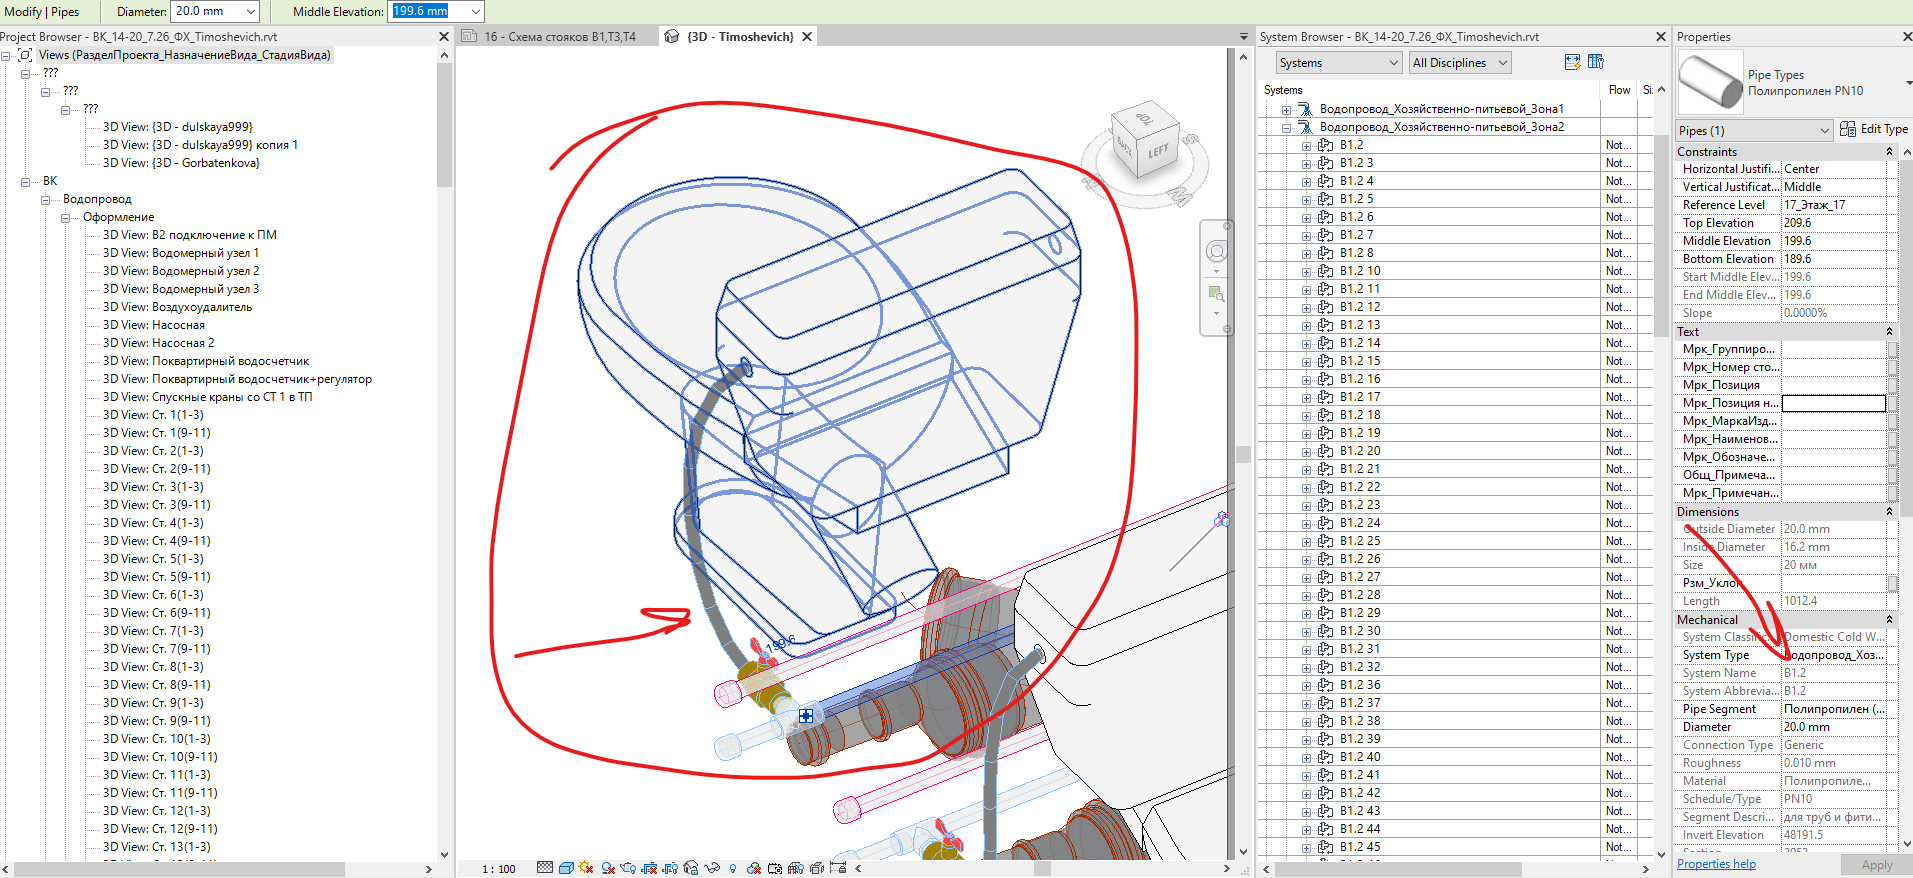Switch to the {3D - Timoshevich} tab
Viewport: 1913px width, 878px height.
(740, 37)
